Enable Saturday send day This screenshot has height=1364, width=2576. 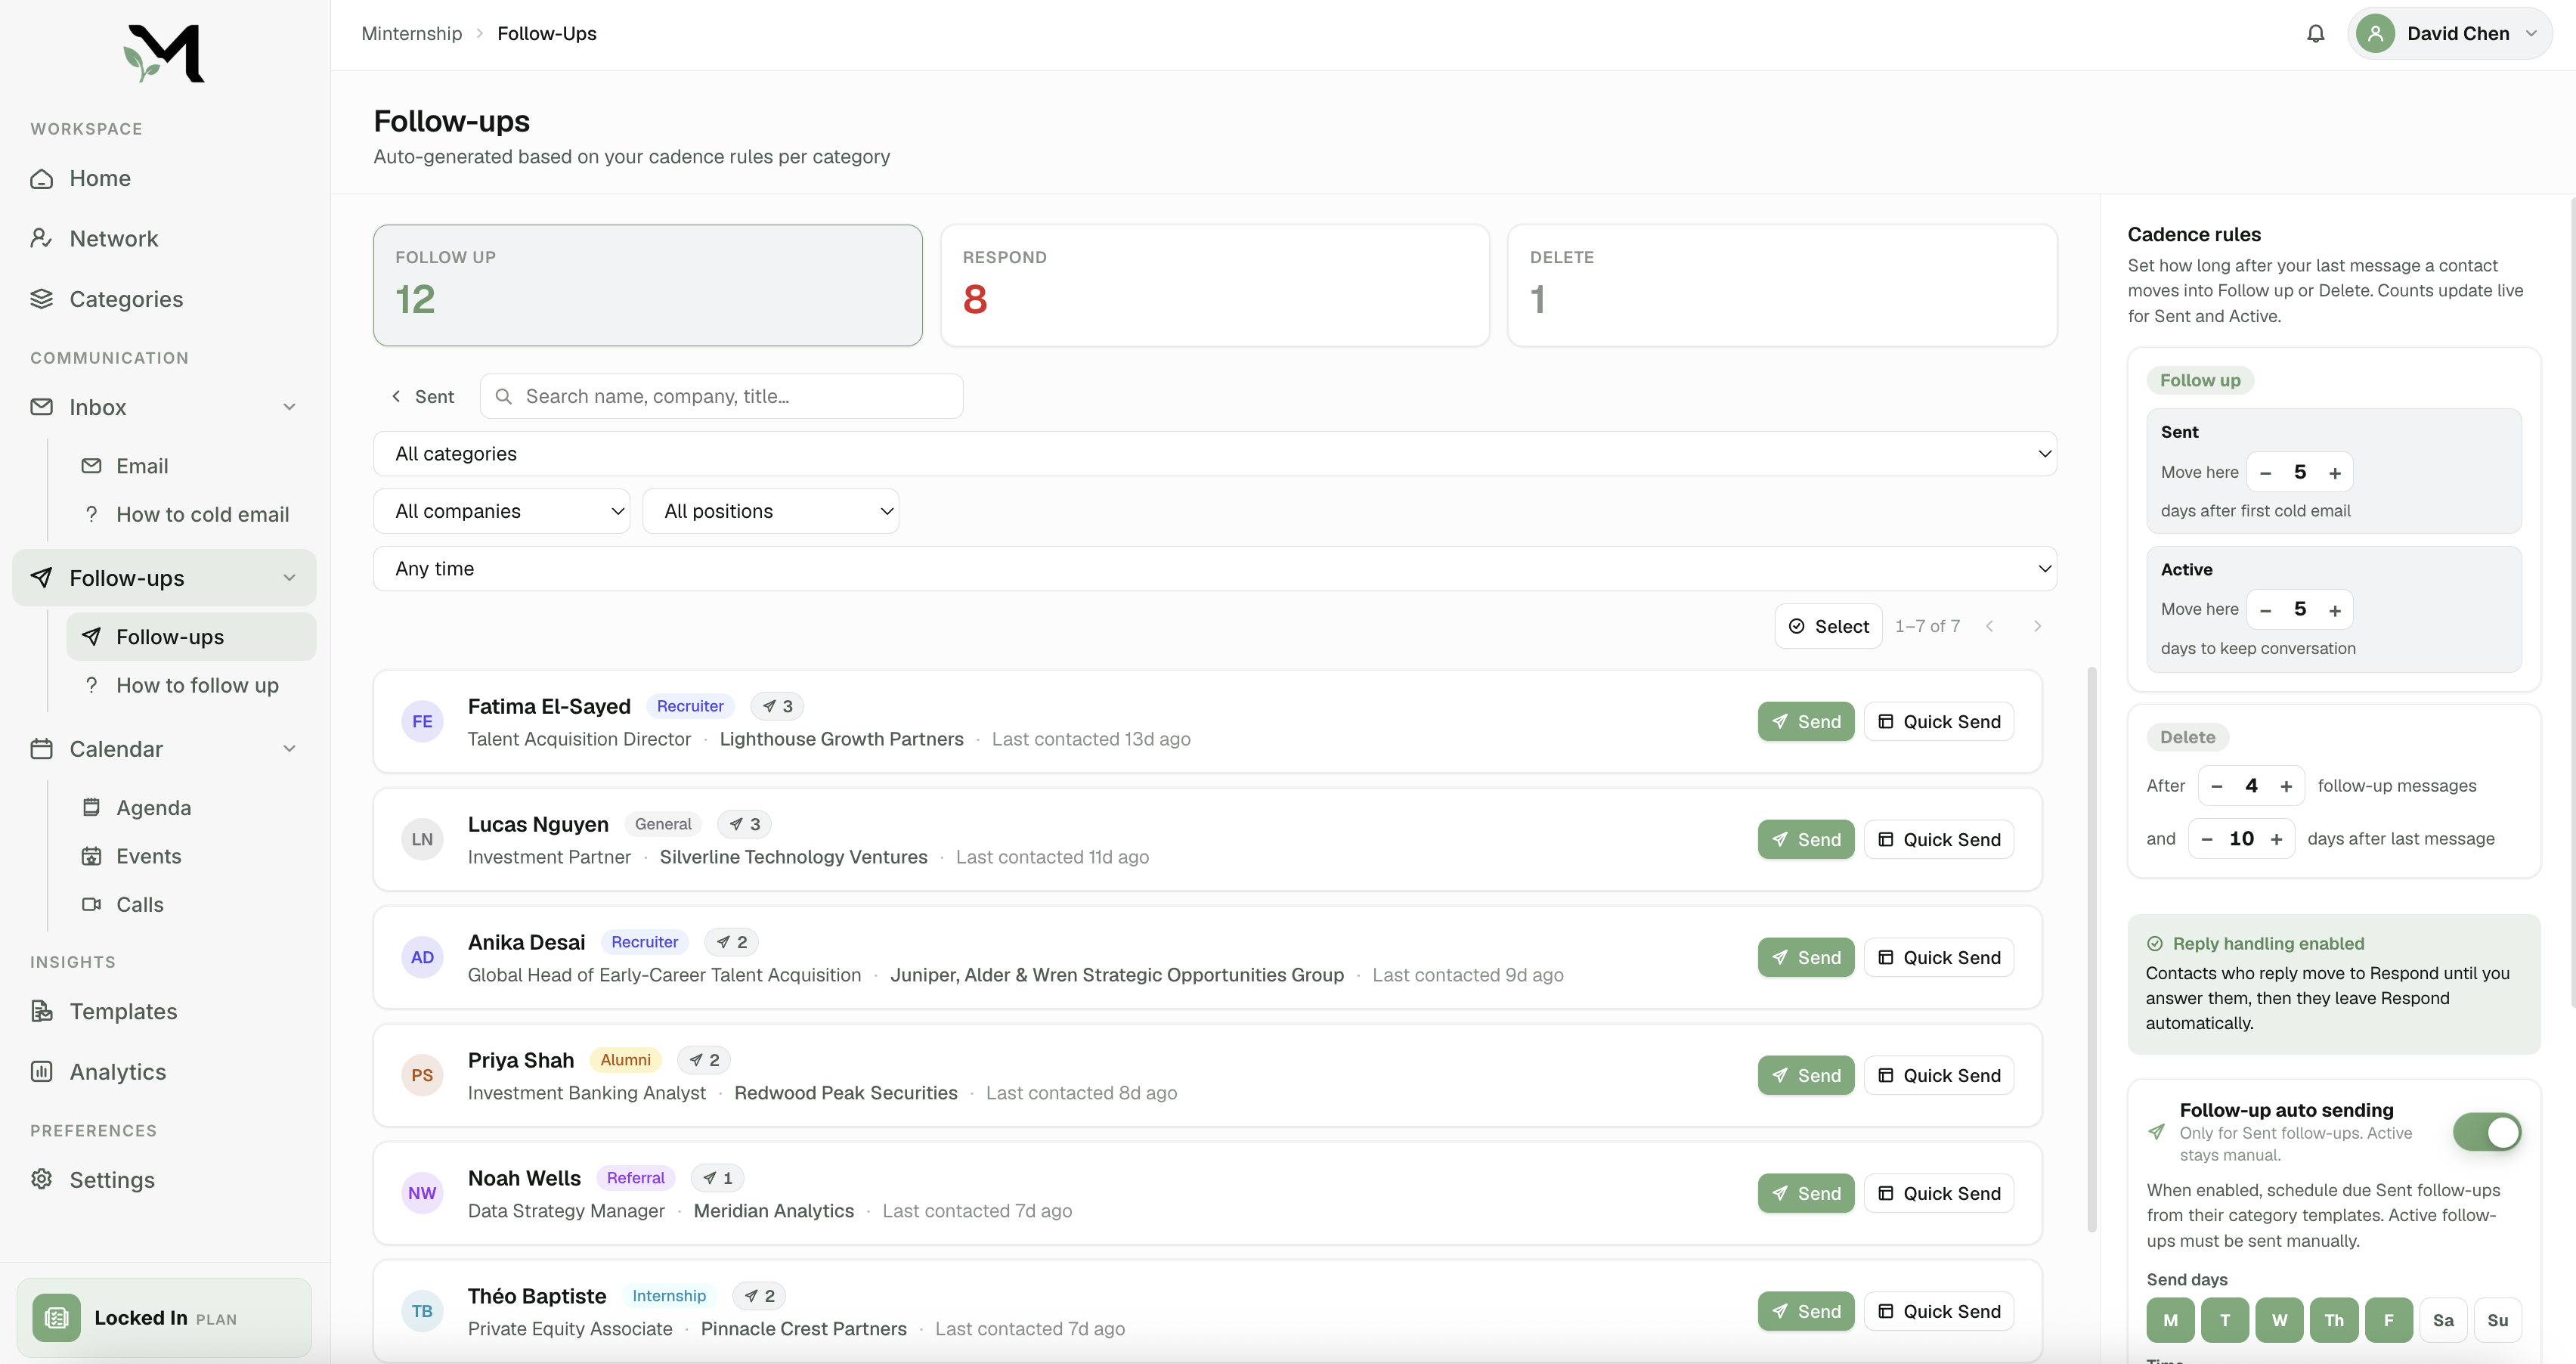coord(2443,1320)
